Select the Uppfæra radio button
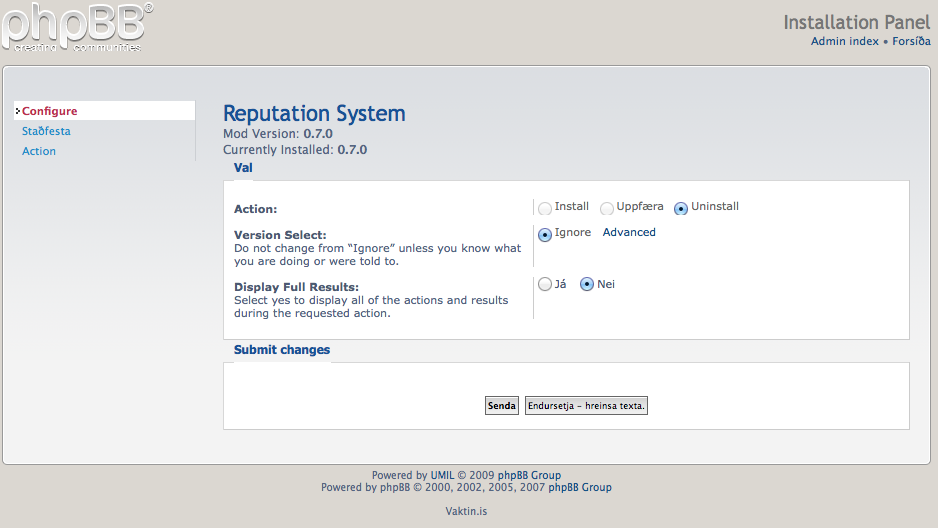This screenshot has height=528, width=938. [607, 208]
